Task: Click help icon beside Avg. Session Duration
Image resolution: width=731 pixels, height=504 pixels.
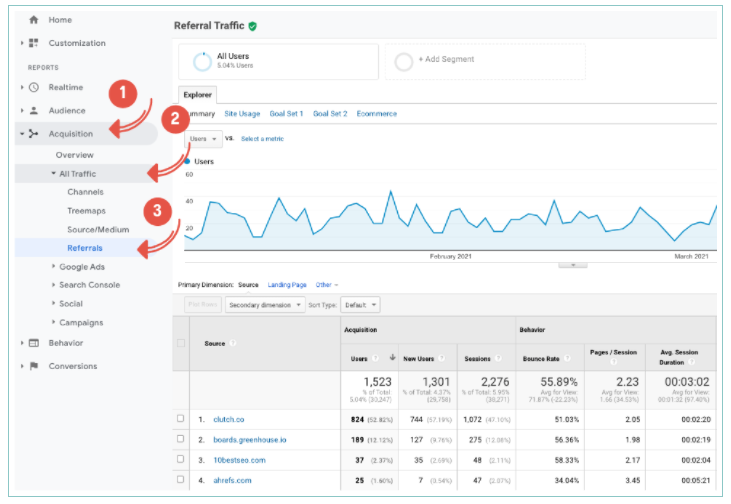Action: coord(692,362)
